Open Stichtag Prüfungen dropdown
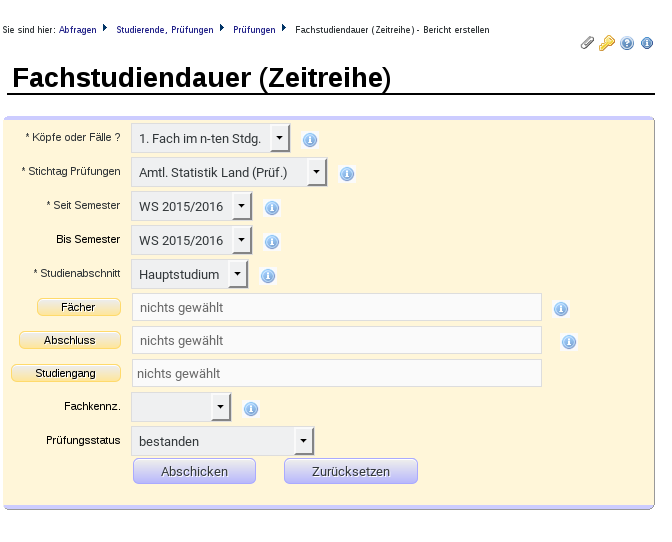Image resolution: width=672 pixels, height=542 pixels. (x=229, y=172)
